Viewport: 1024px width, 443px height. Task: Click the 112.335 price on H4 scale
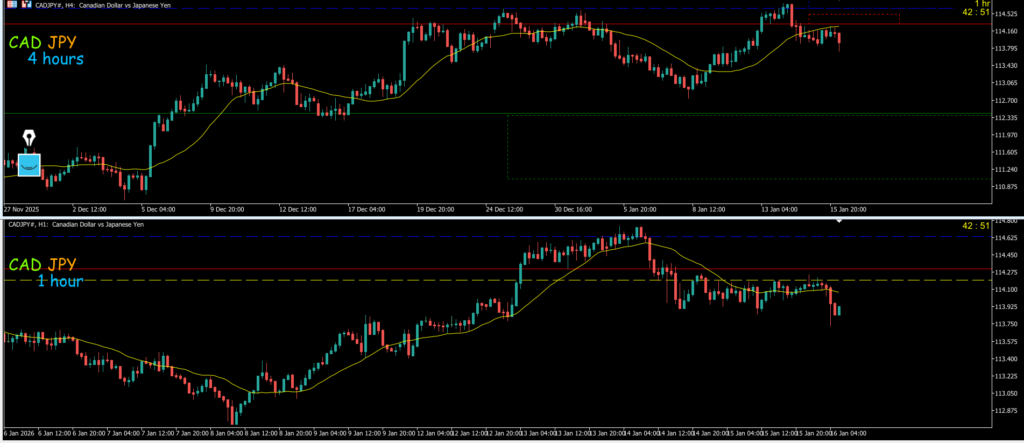point(1002,118)
